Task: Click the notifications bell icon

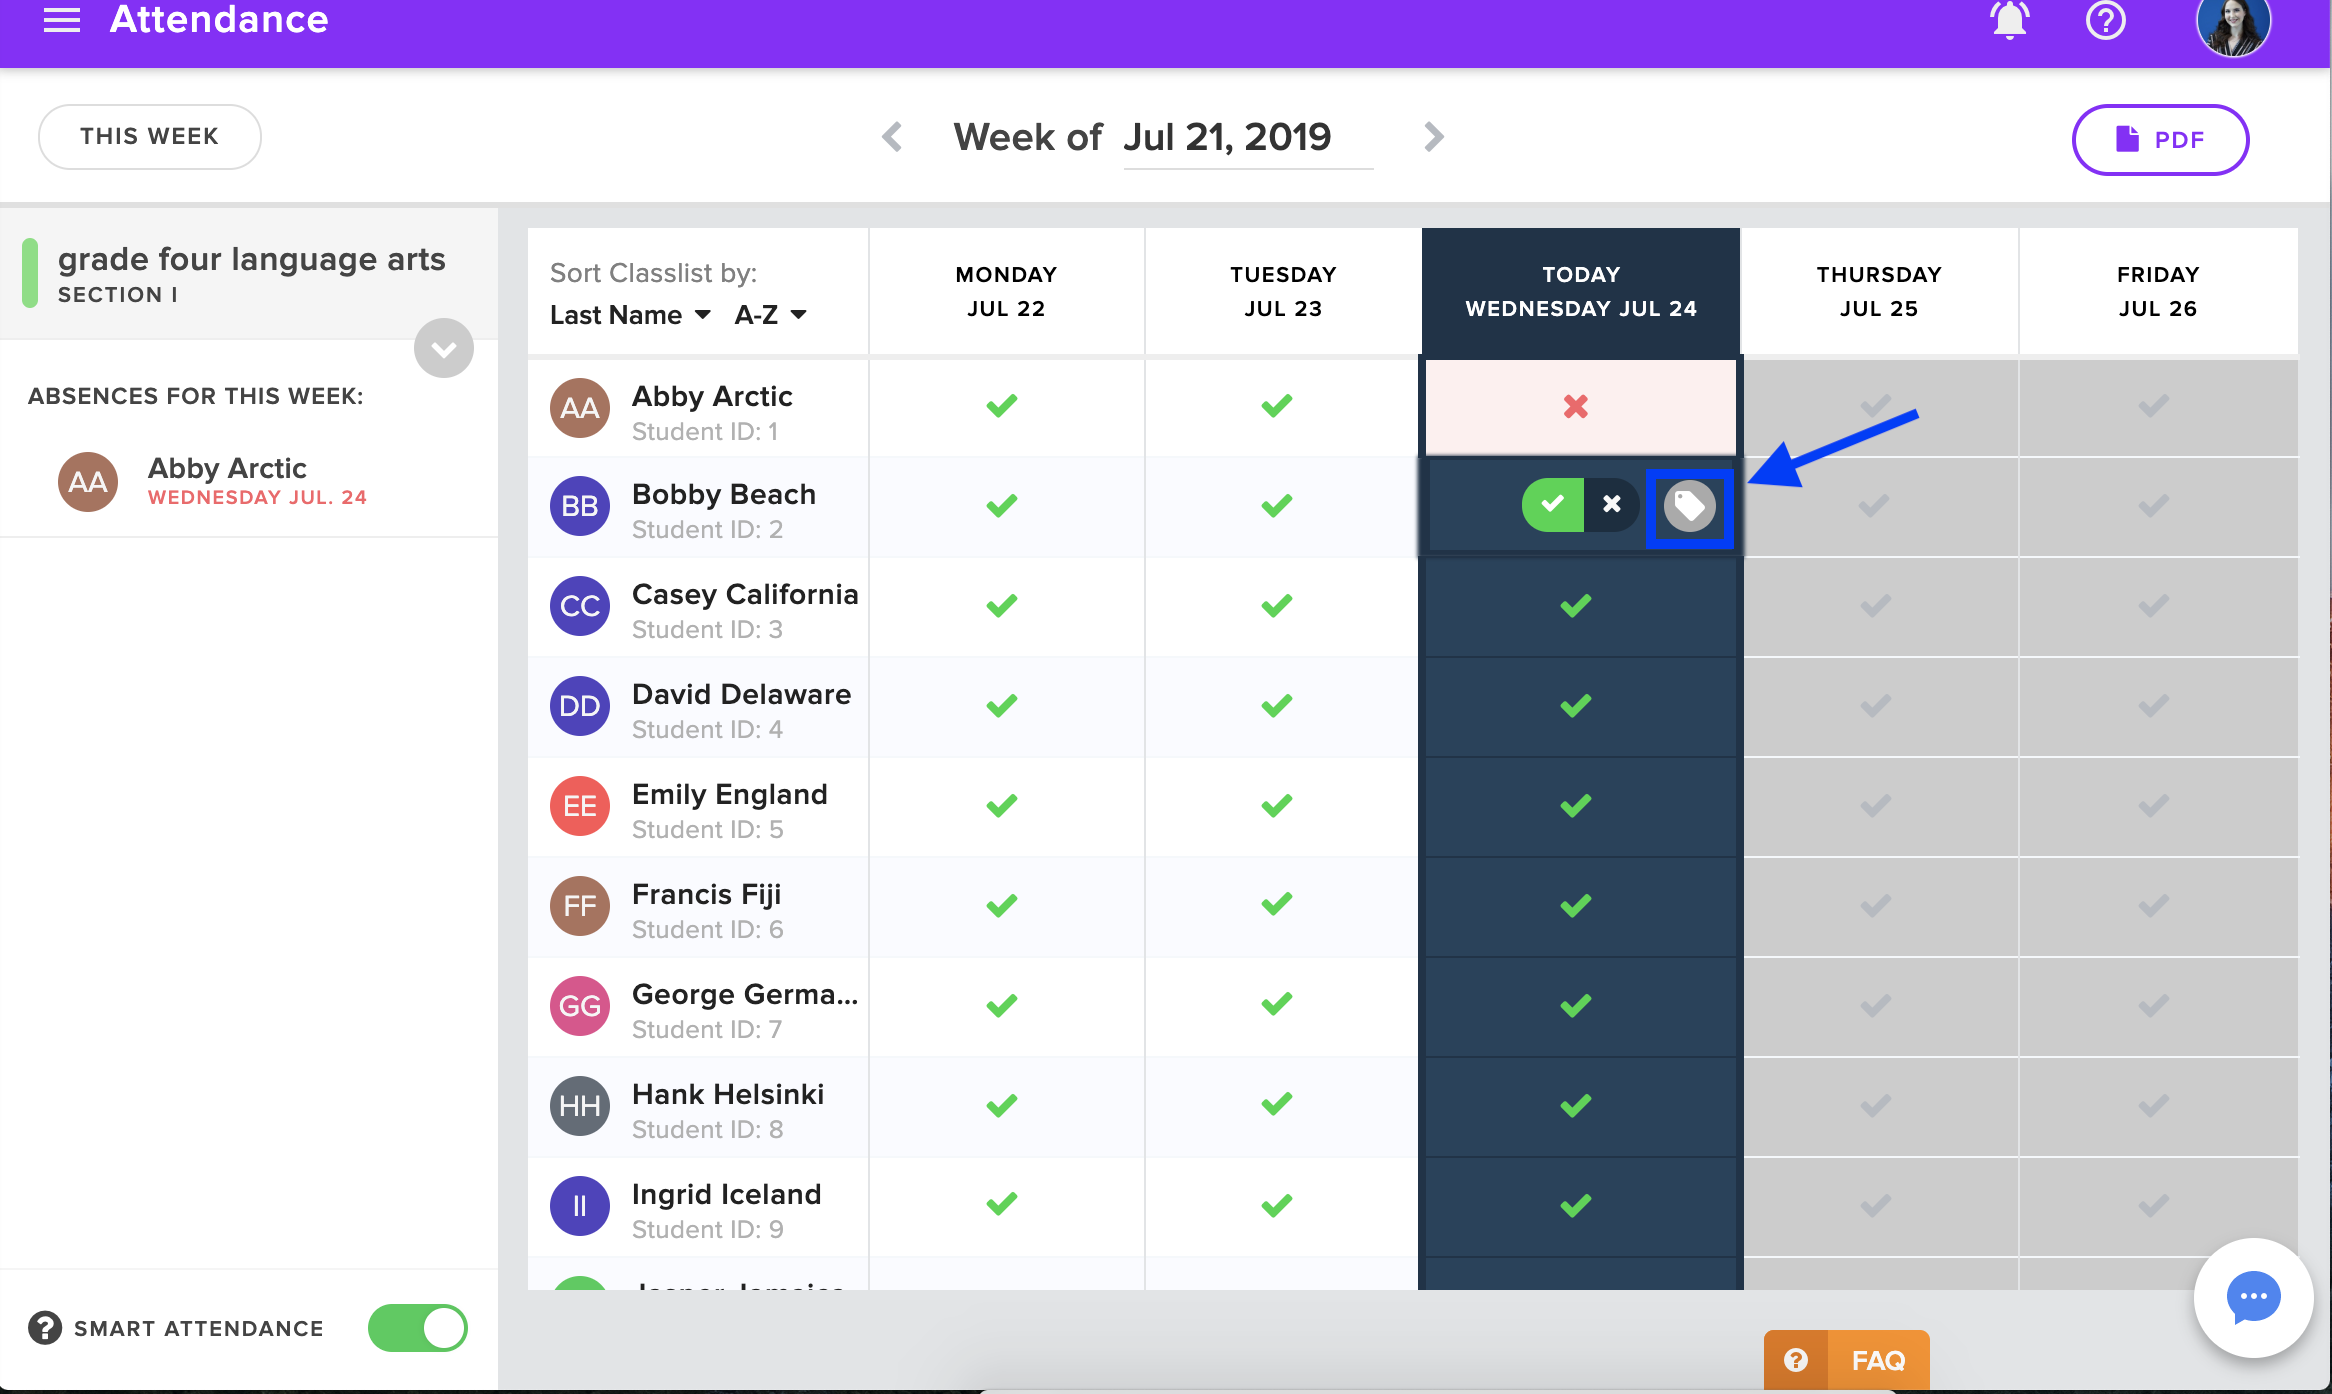Action: coord(2008,21)
